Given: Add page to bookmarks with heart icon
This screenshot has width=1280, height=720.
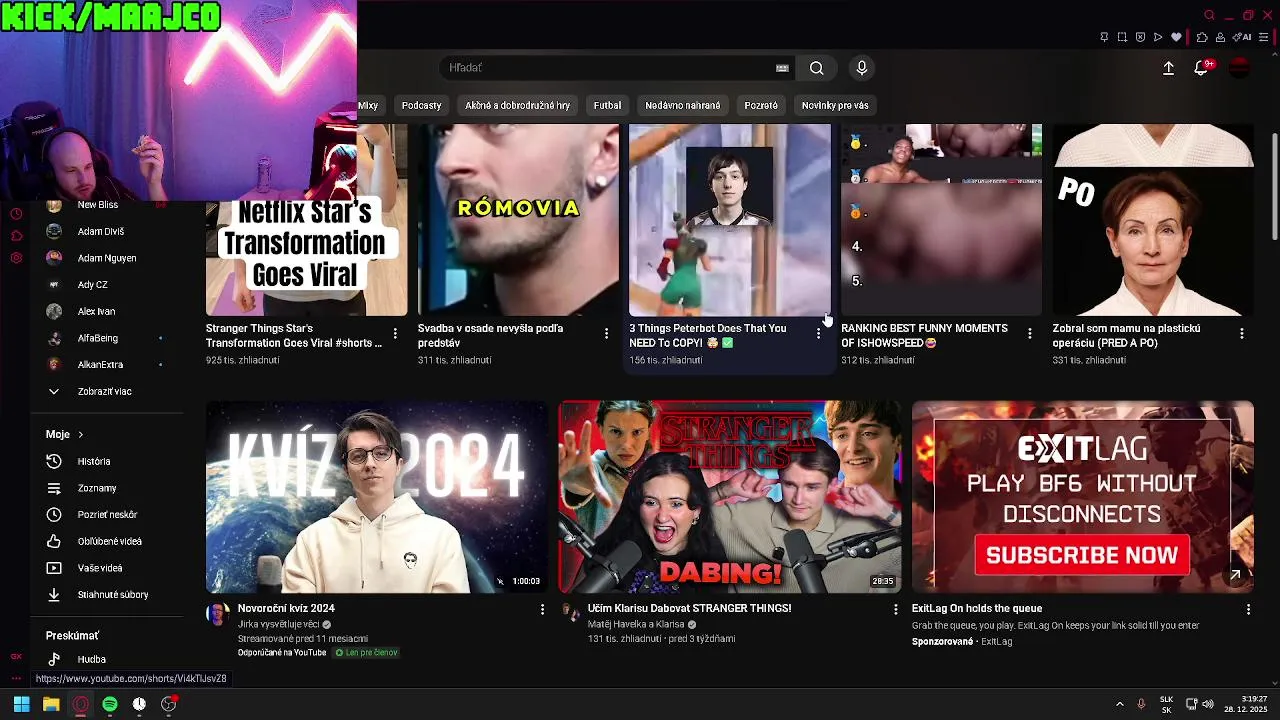Looking at the screenshot, I should (x=1177, y=37).
